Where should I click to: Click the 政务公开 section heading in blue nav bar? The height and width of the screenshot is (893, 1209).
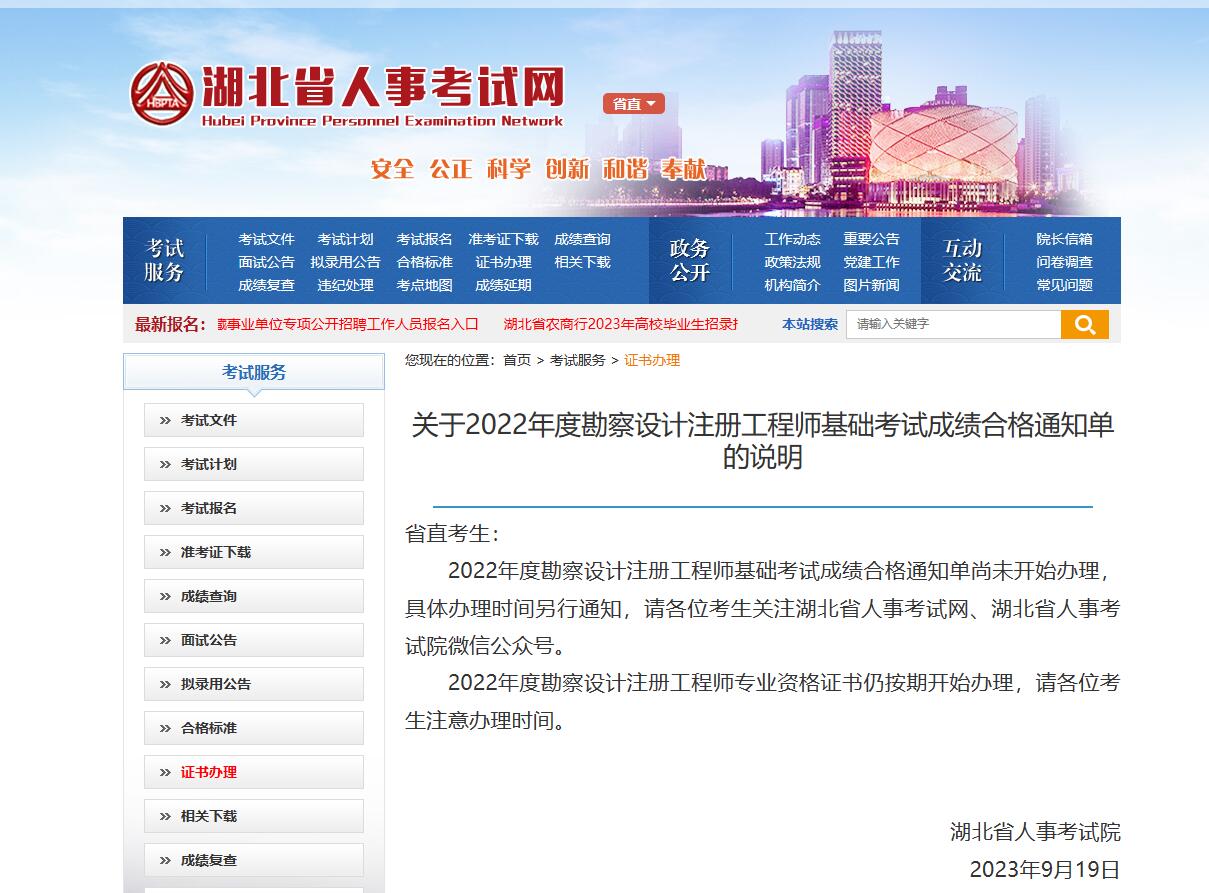coord(690,260)
